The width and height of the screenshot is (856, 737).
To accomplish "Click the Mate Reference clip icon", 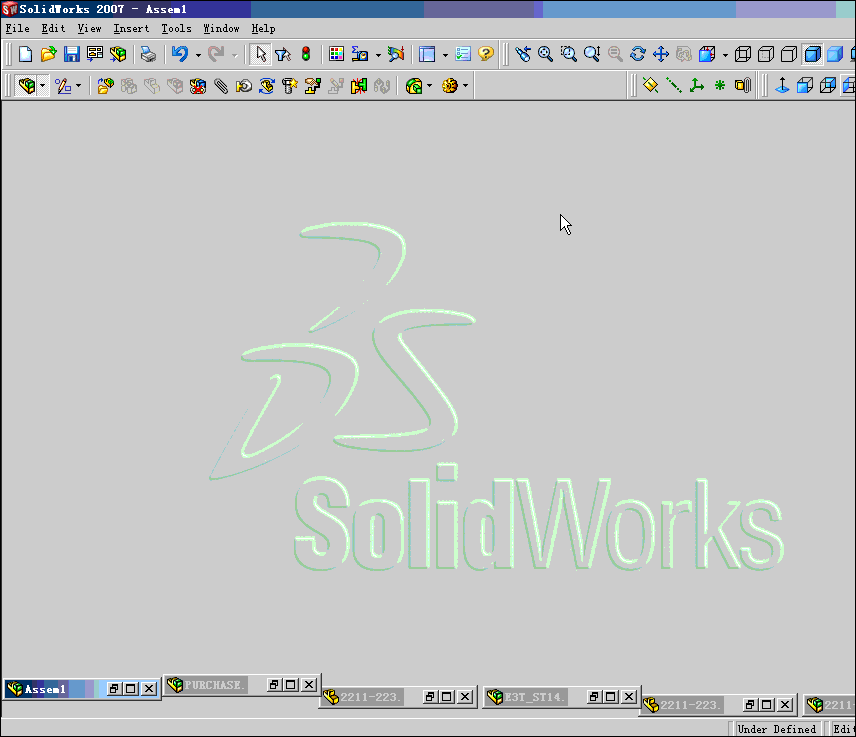I will [x=742, y=86].
